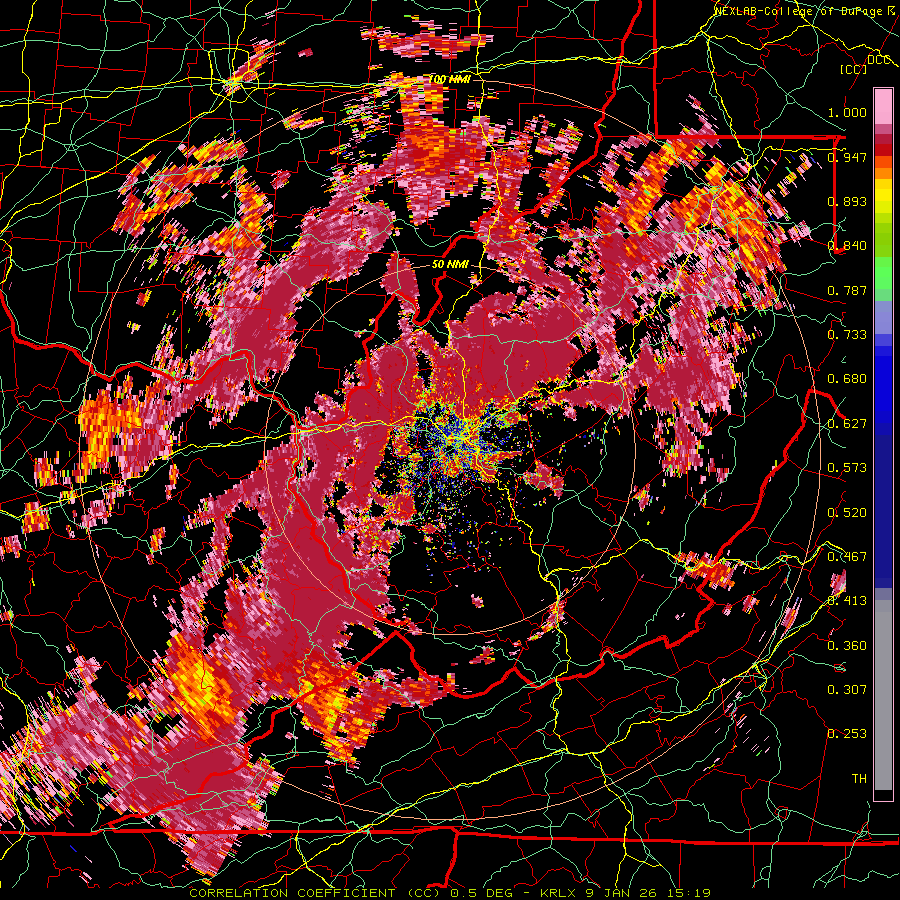
Task: Click the "50 NMI" range ring label
Action: click(450, 265)
